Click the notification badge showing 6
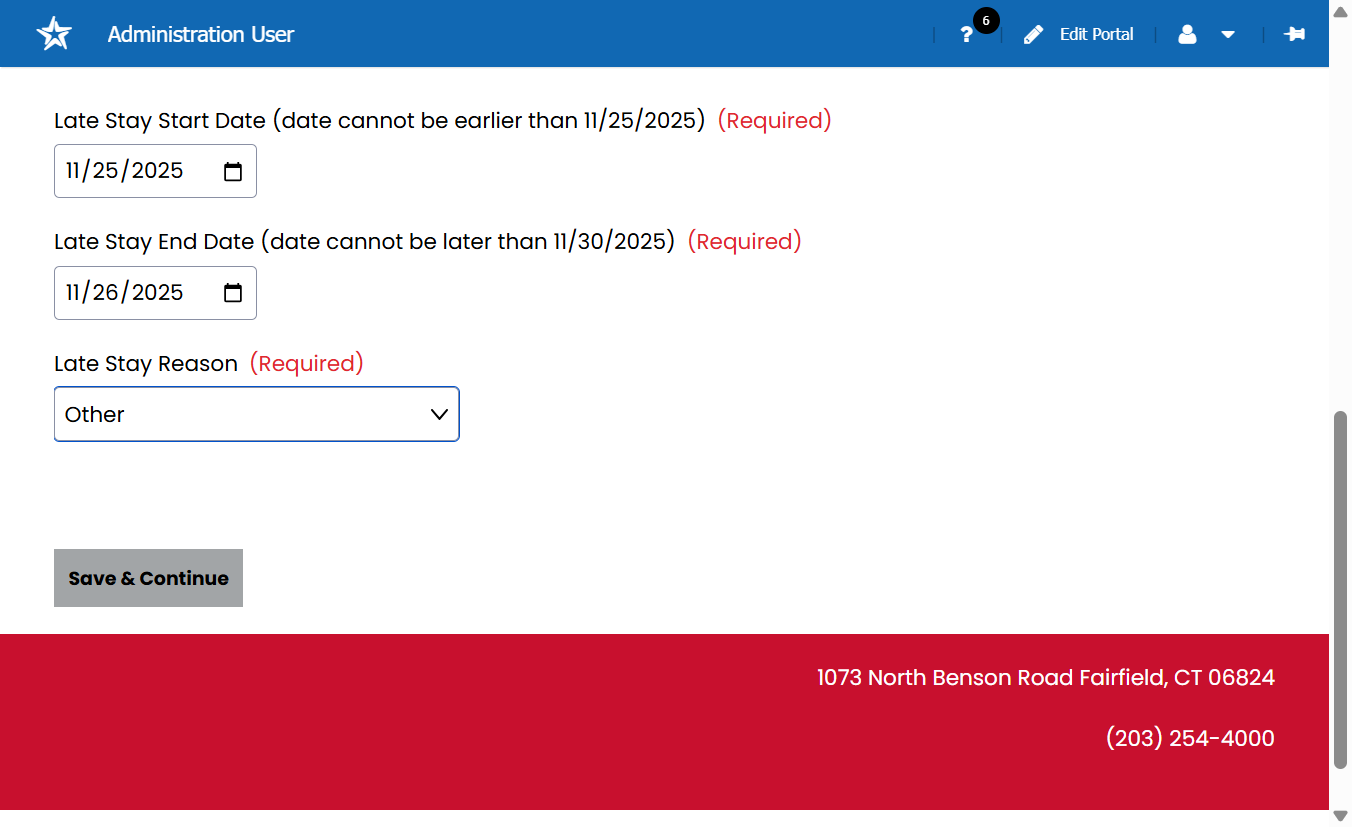 click(x=986, y=21)
